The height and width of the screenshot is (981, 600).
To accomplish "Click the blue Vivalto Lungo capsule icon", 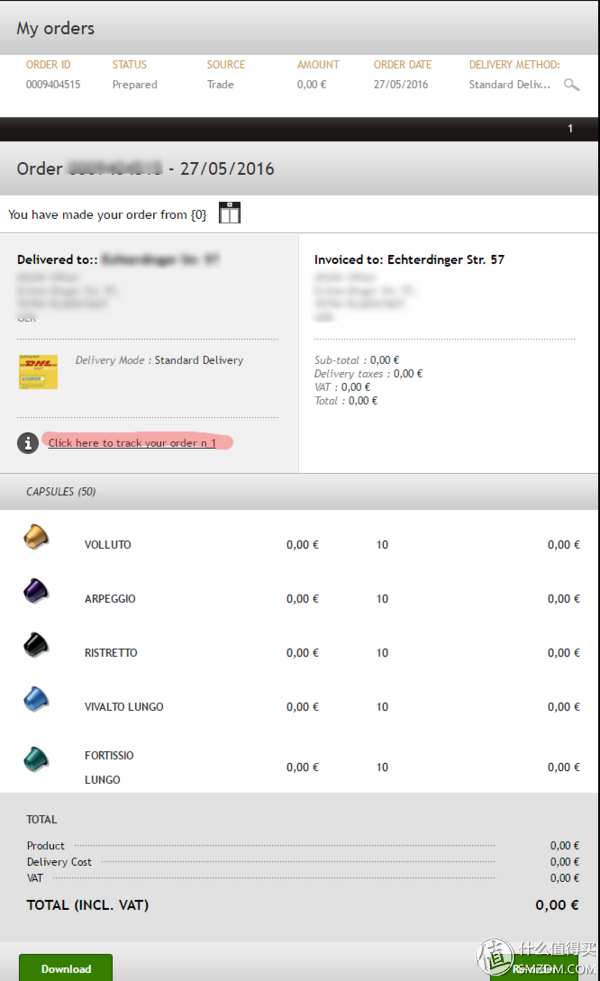I will point(36,699).
